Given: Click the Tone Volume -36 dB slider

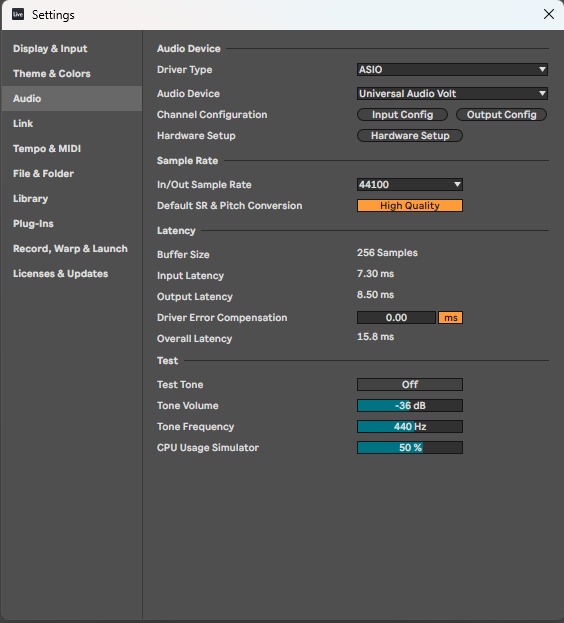Looking at the screenshot, I should [409, 405].
